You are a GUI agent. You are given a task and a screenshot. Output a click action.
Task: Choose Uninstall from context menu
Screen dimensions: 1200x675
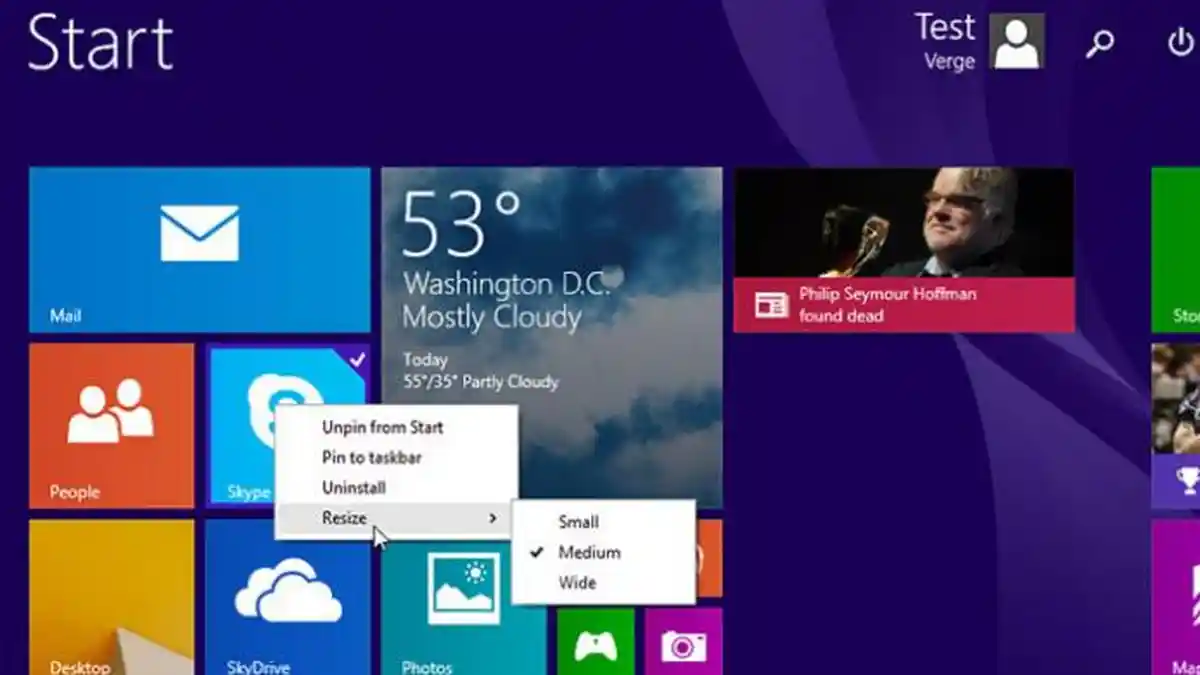pyautogui.click(x=396, y=487)
